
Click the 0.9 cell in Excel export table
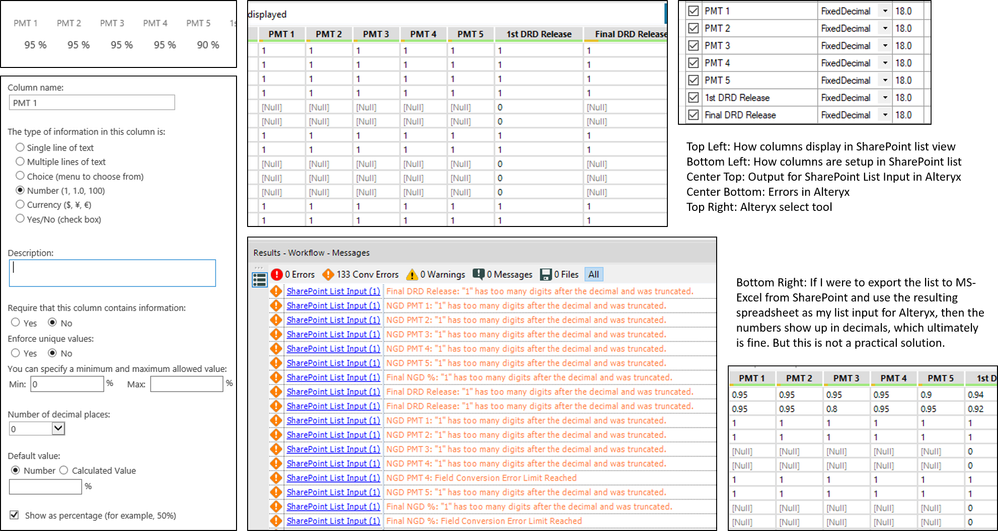pyautogui.click(x=940, y=395)
